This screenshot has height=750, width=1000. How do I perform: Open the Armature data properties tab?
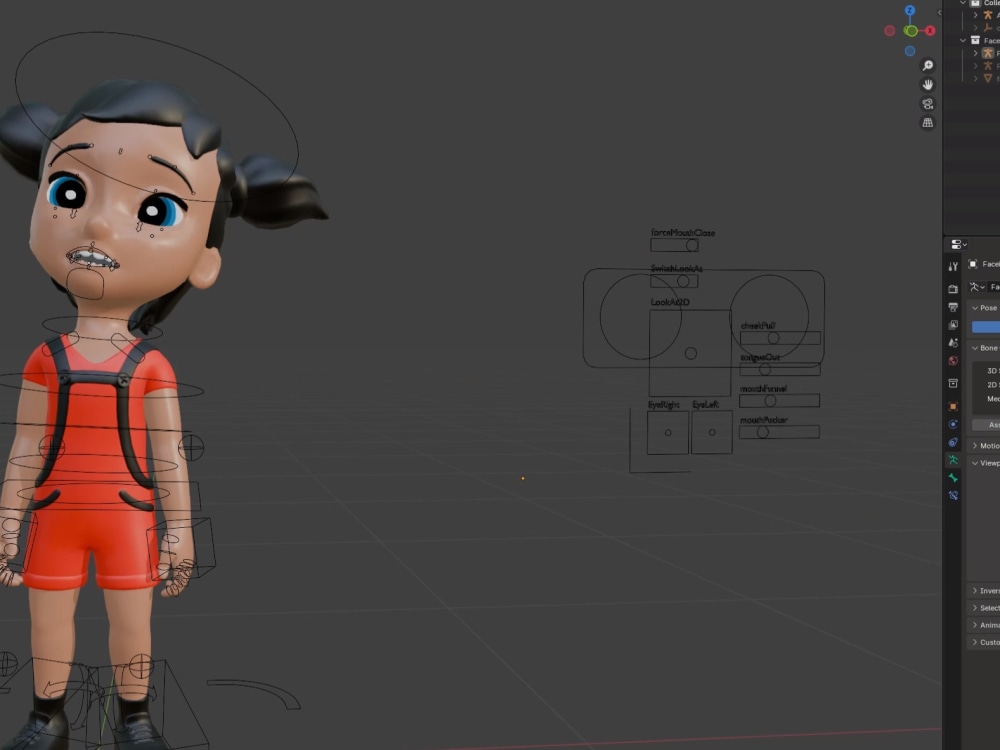point(953,460)
